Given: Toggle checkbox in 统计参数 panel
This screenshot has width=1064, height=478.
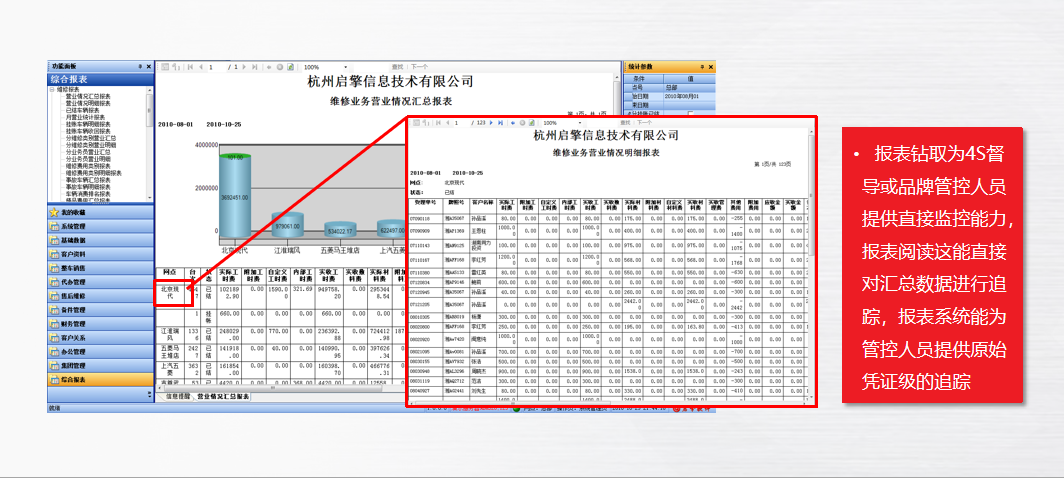Looking at the screenshot, I should click(688, 112).
